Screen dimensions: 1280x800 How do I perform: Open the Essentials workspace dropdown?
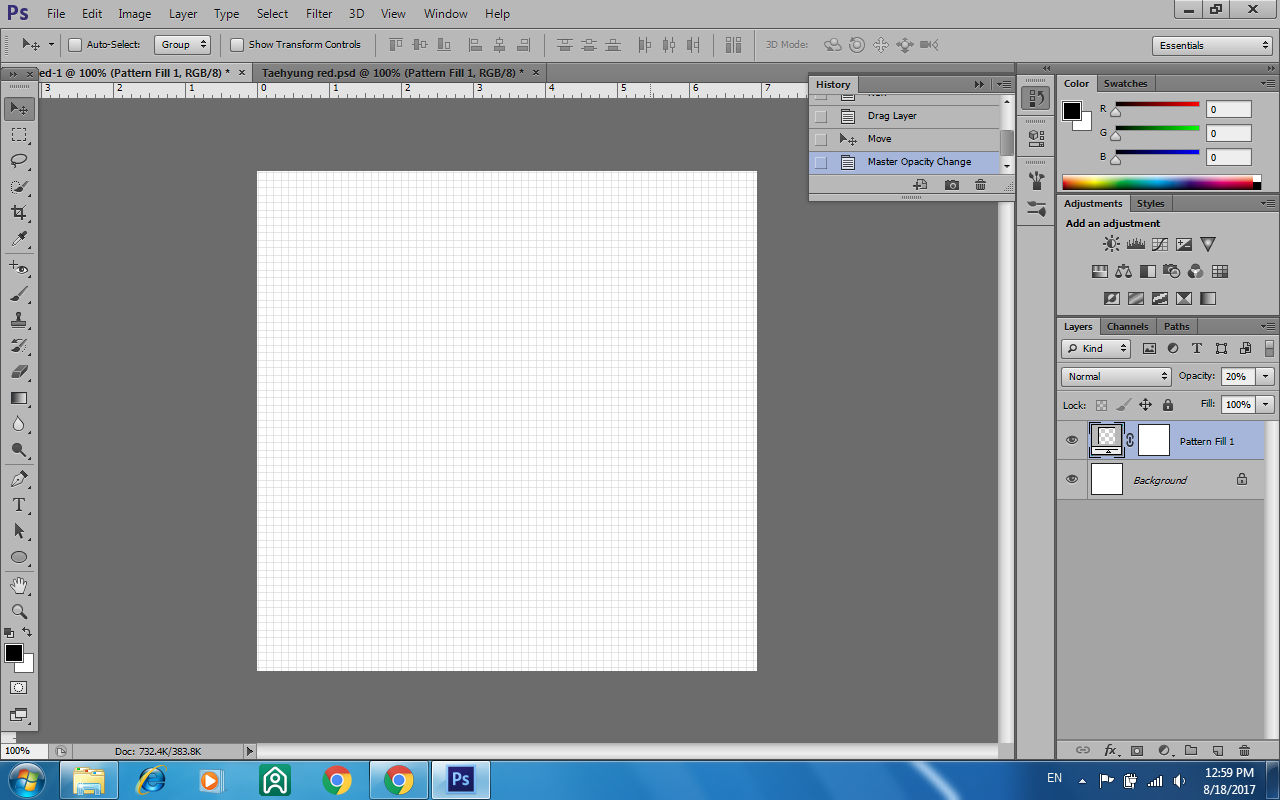pos(1212,46)
